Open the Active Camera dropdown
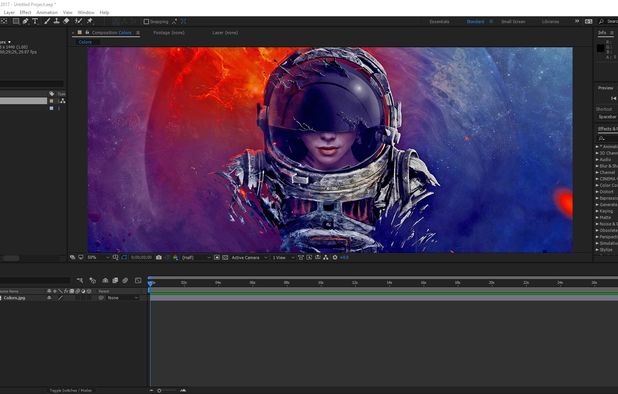 [x=249, y=257]
